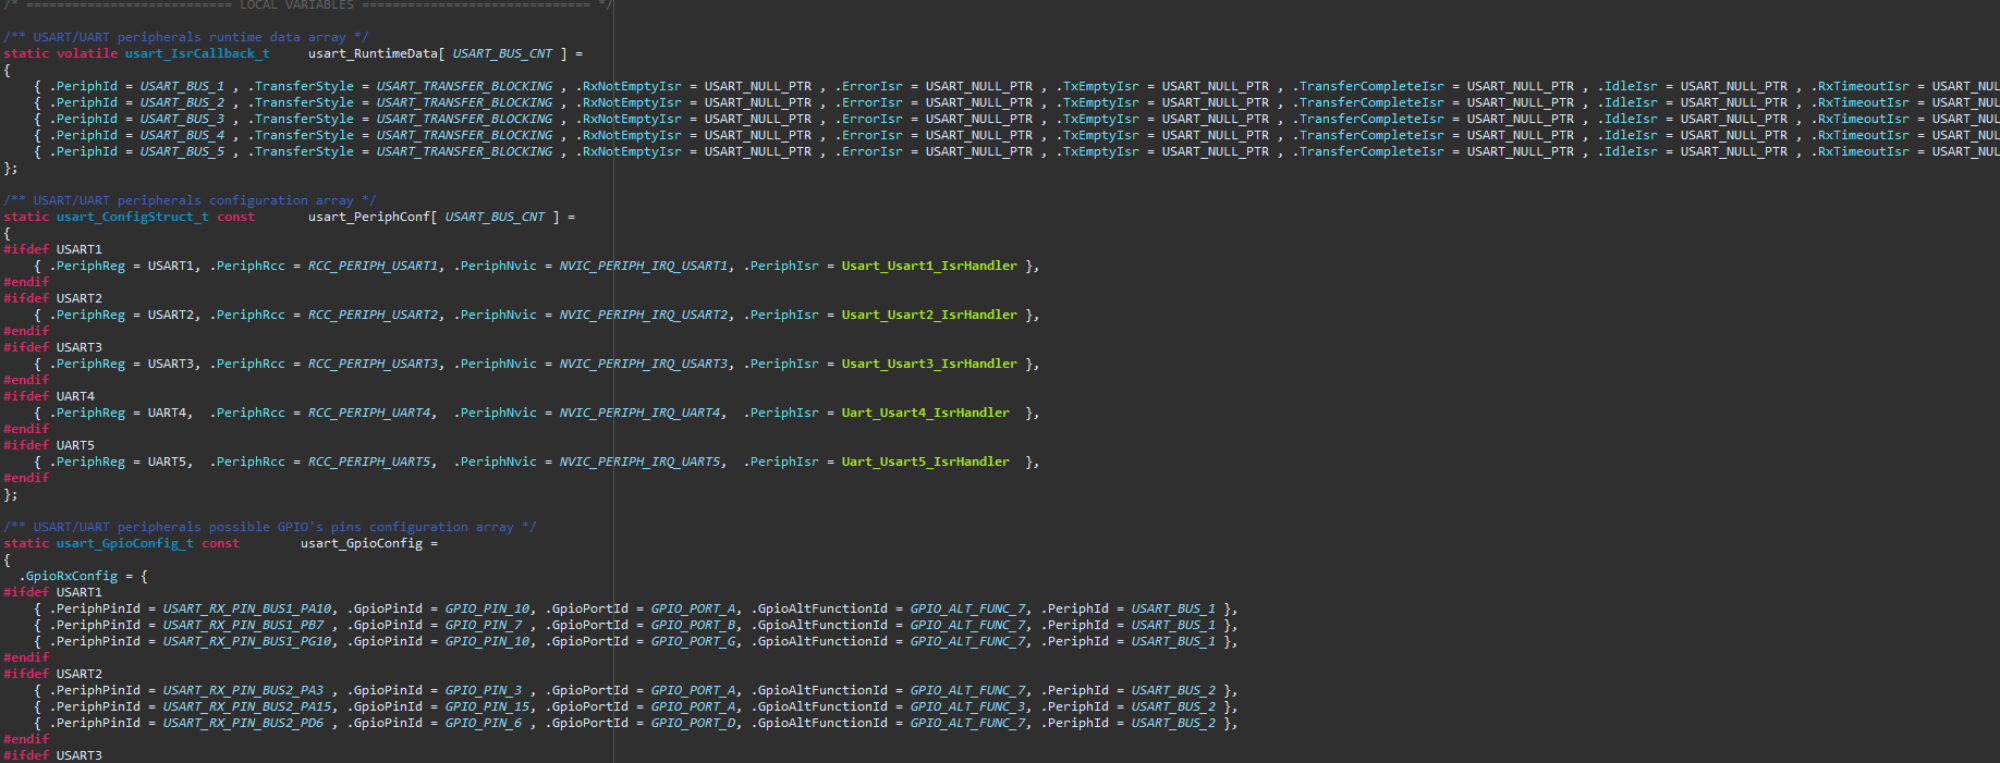The image size is (2000, 763).
Task: Click the Usart_Usart2_IsrHandler function name
Action: 929,315
